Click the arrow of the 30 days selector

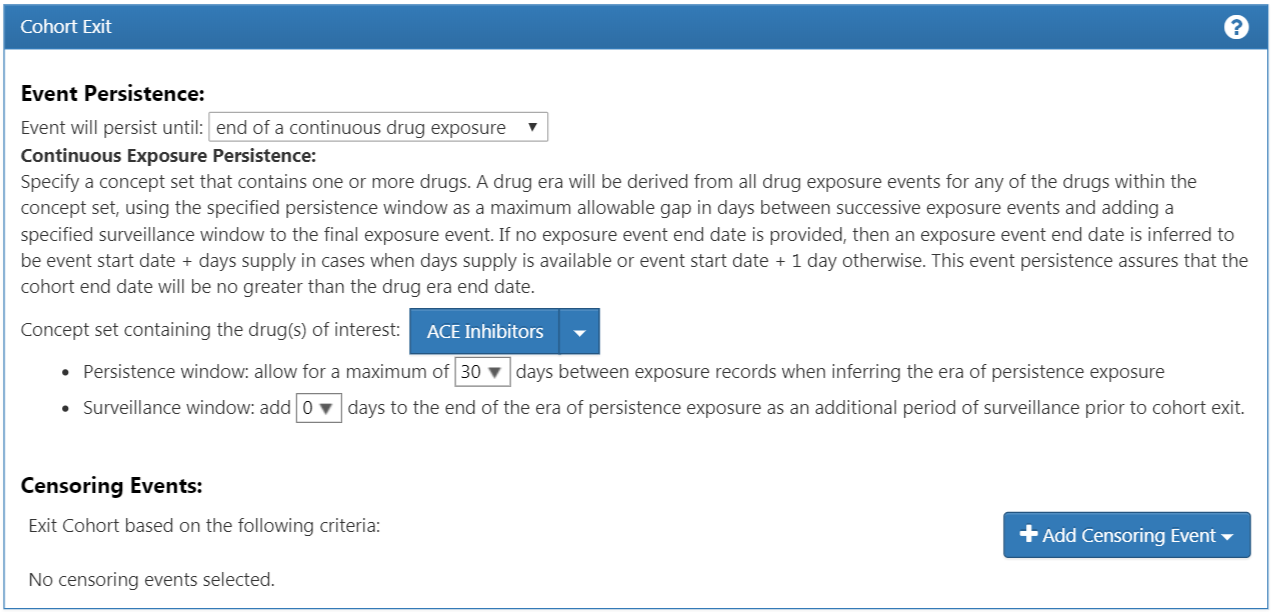[494, 373]
